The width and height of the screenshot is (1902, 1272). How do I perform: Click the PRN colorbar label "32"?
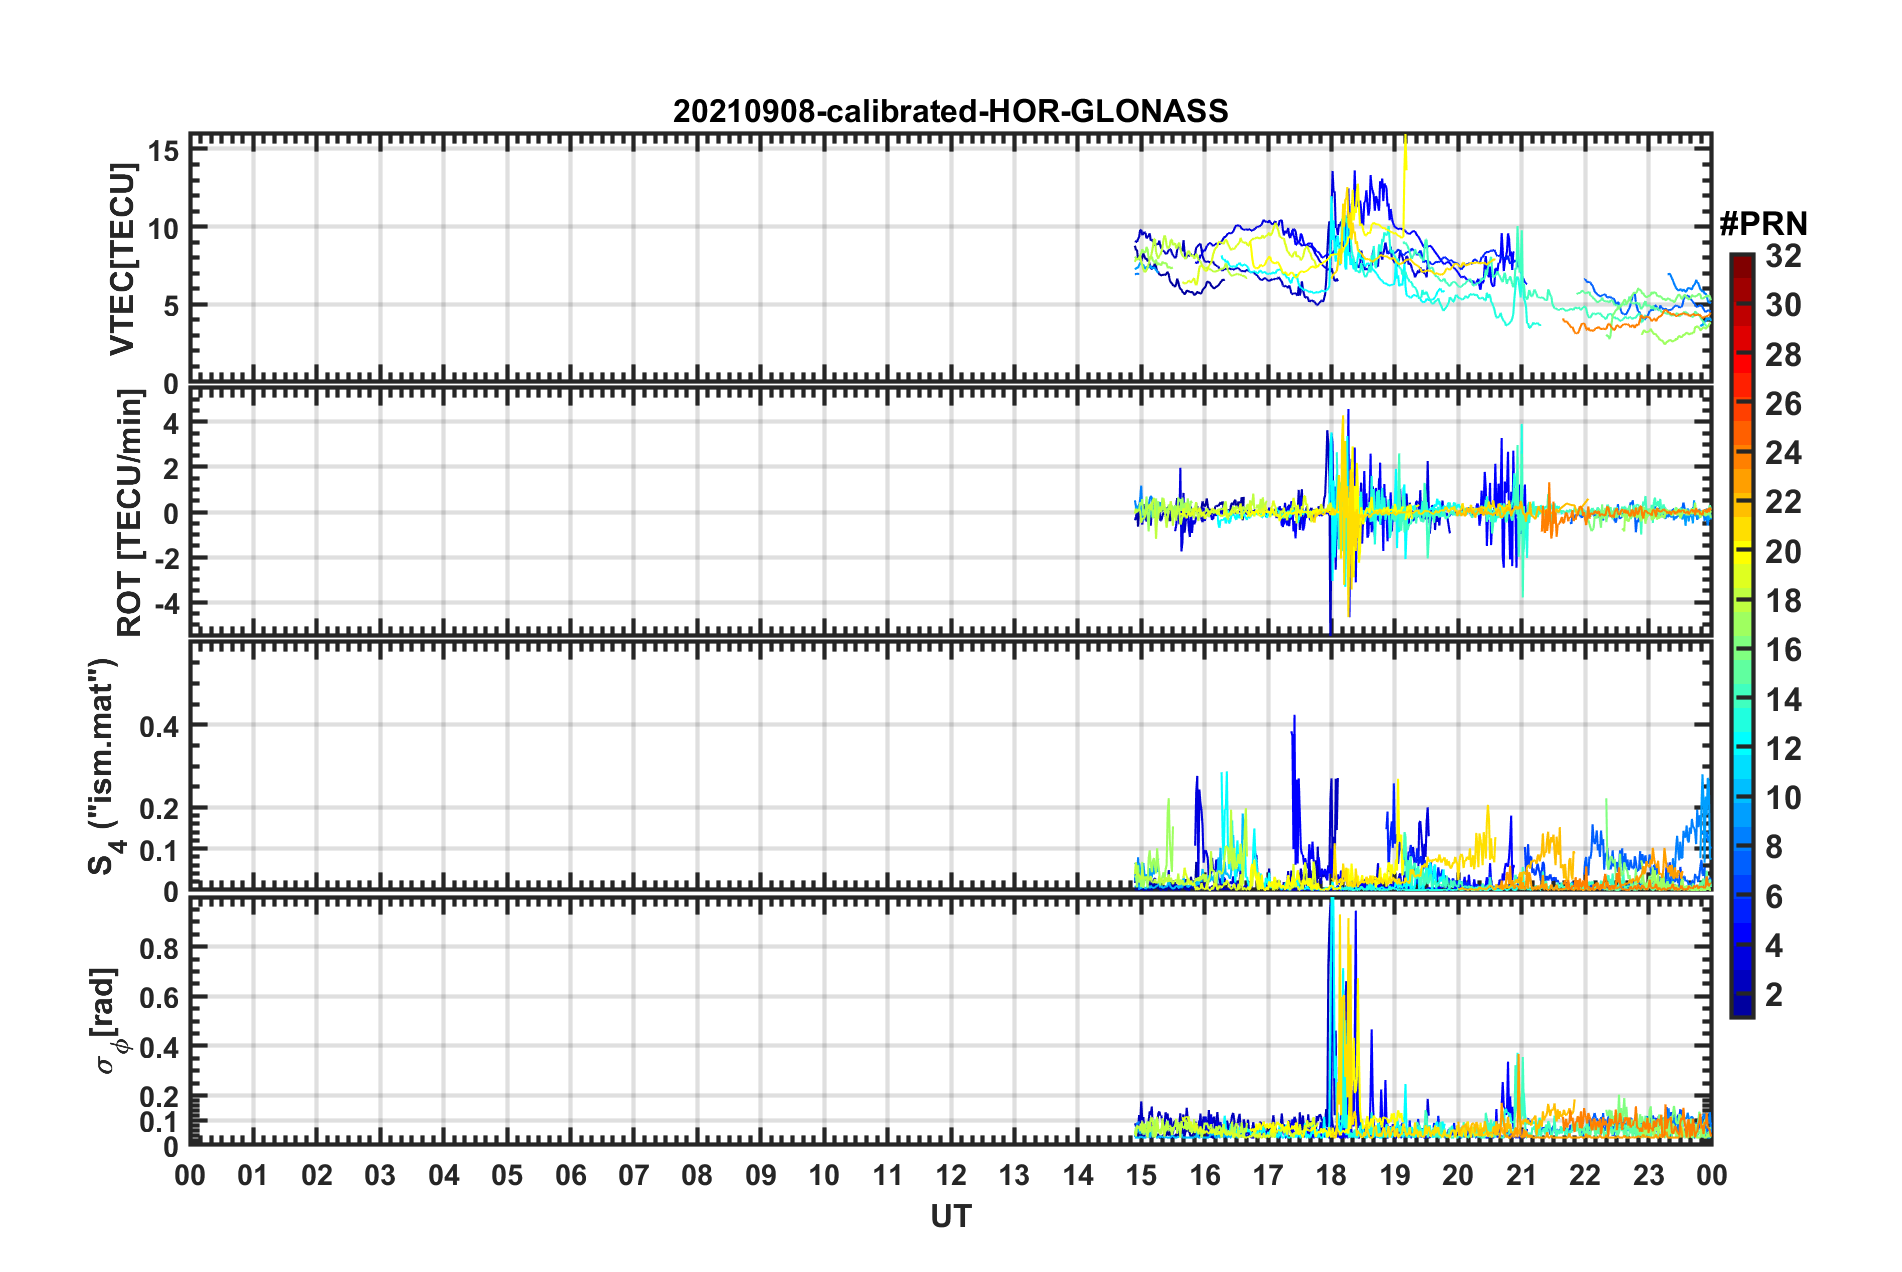(x=1784, y=256)
